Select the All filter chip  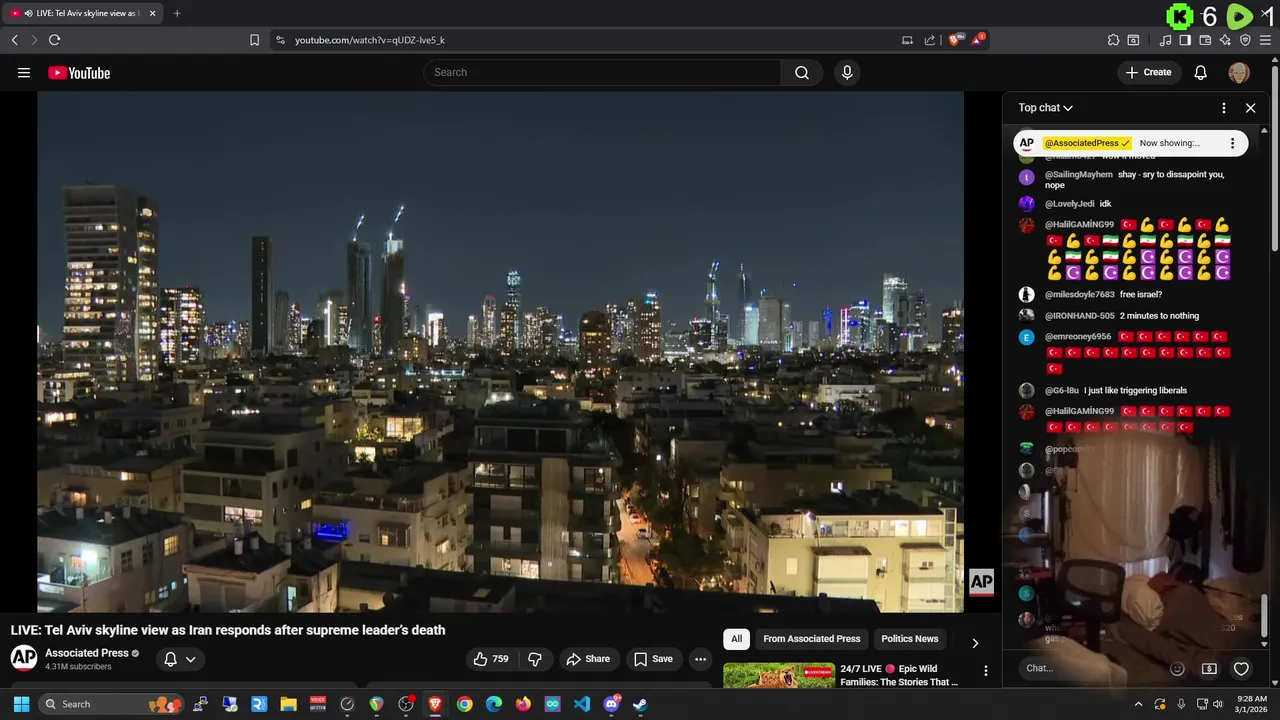[736, 639]
